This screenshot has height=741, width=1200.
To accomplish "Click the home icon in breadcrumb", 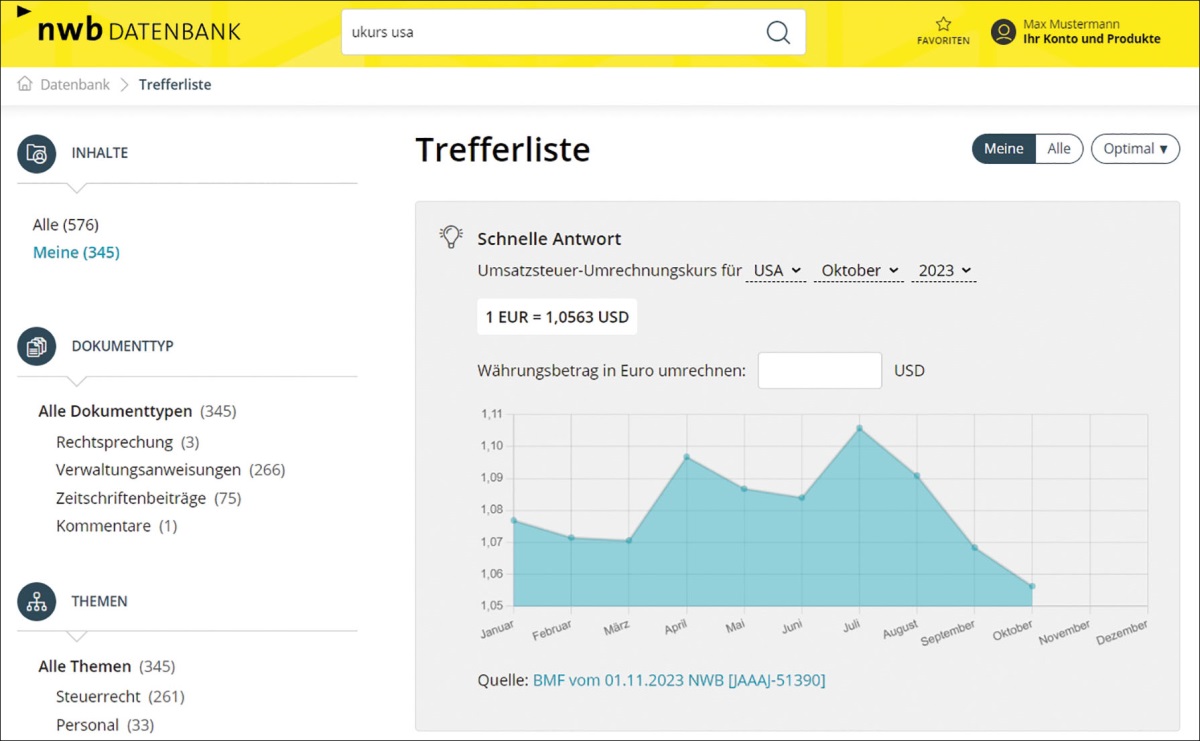I will pyautogui.click(x=25, y=84).
